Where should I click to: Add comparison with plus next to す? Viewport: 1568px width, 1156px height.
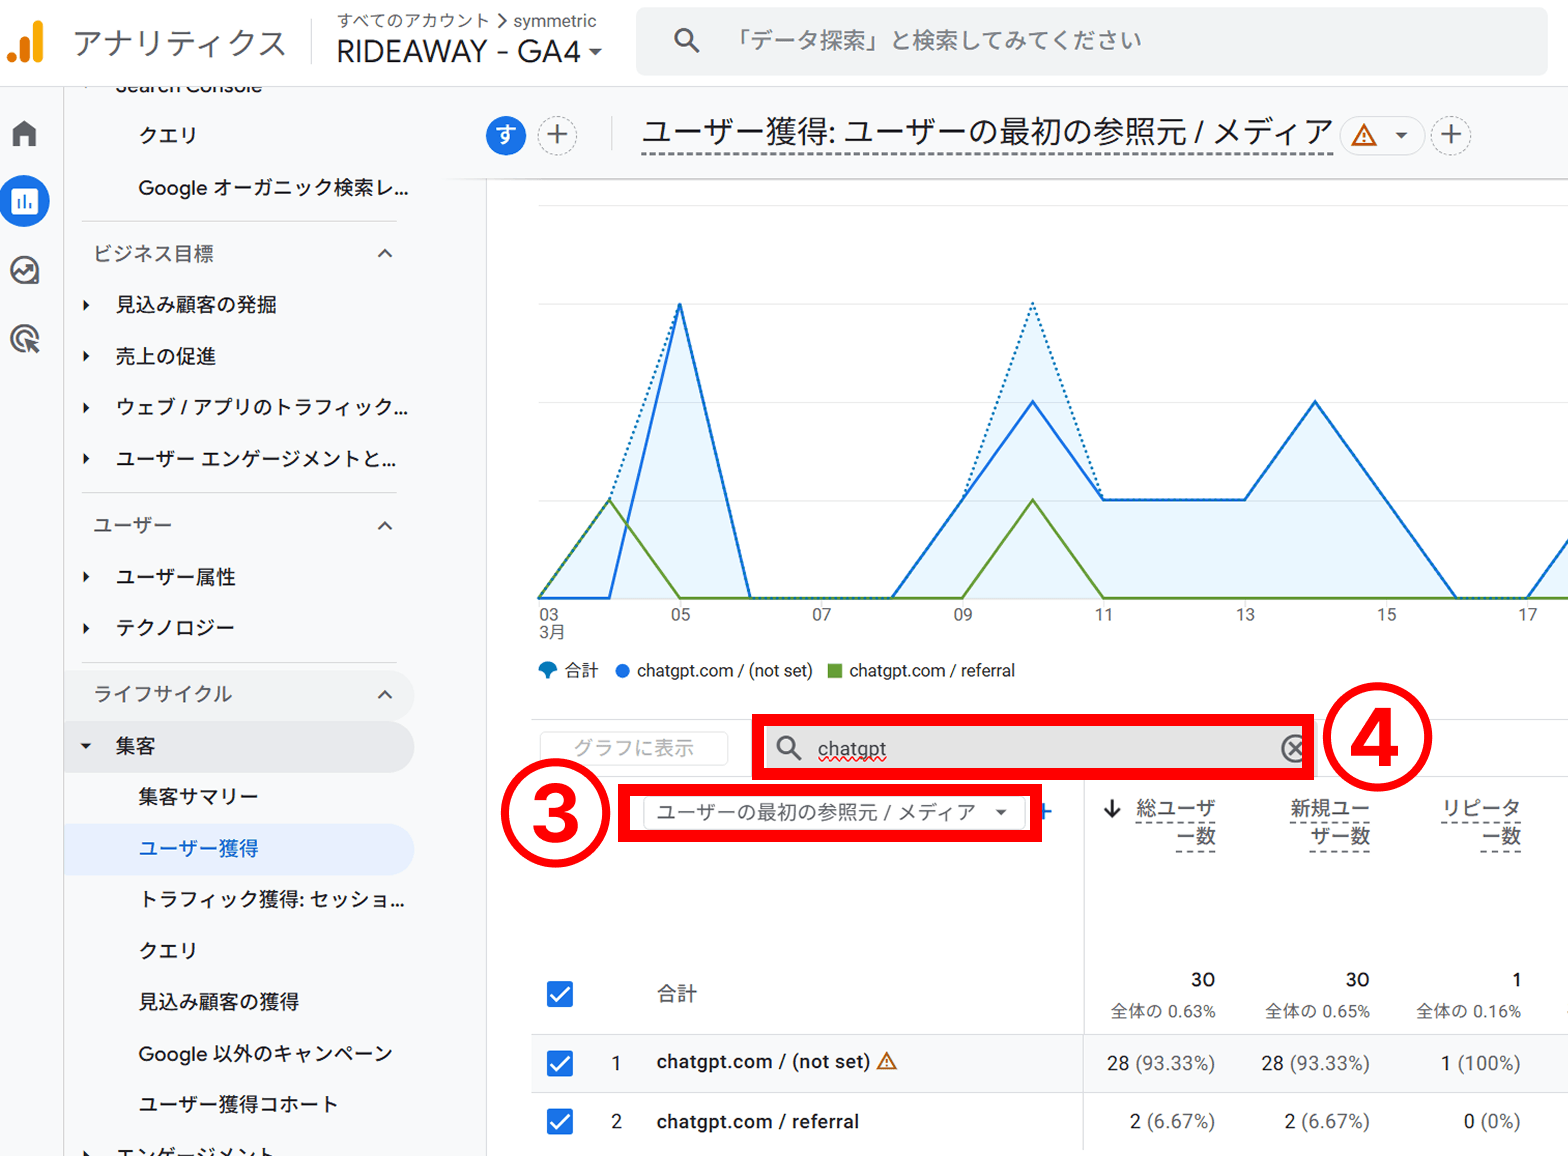(558, 135)
